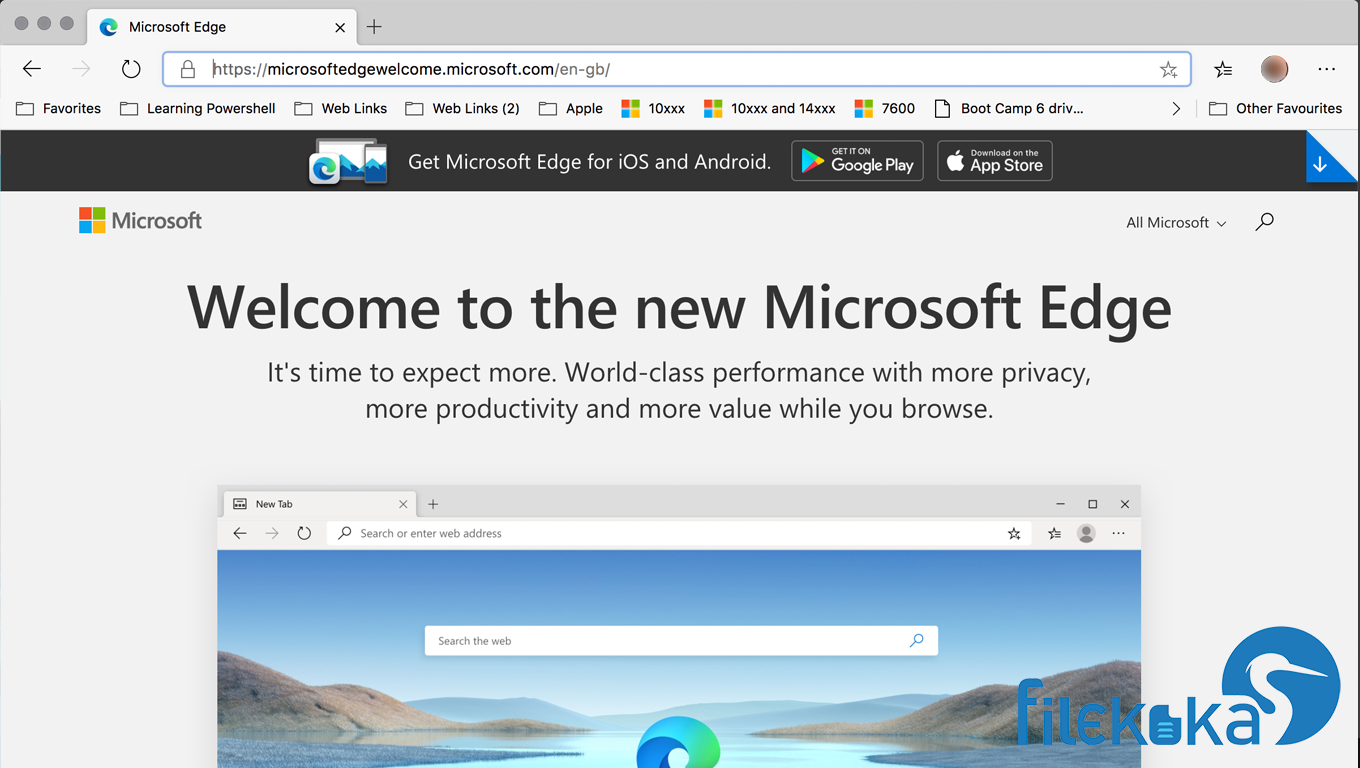Open the Learning Powershell bookmark folder
Image resolution: width=1360 pixels, height=768 pixels.
(198, 108)
